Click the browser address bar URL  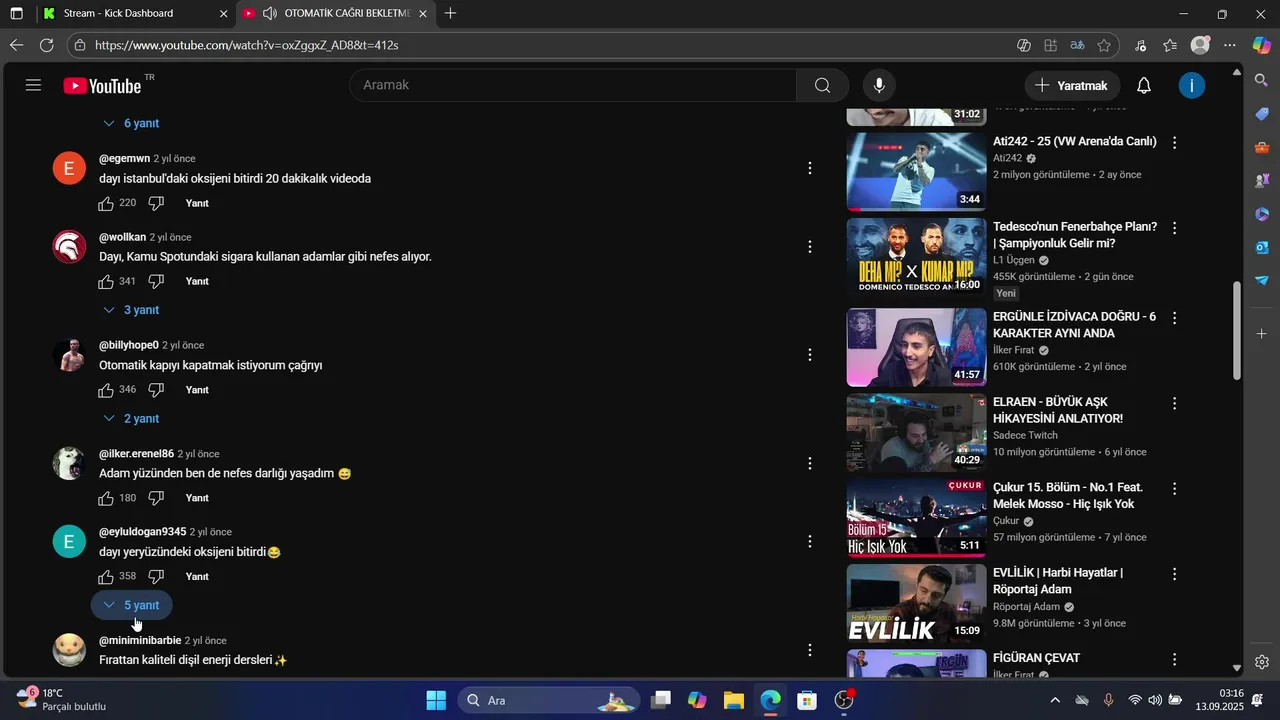click(247, 45)
